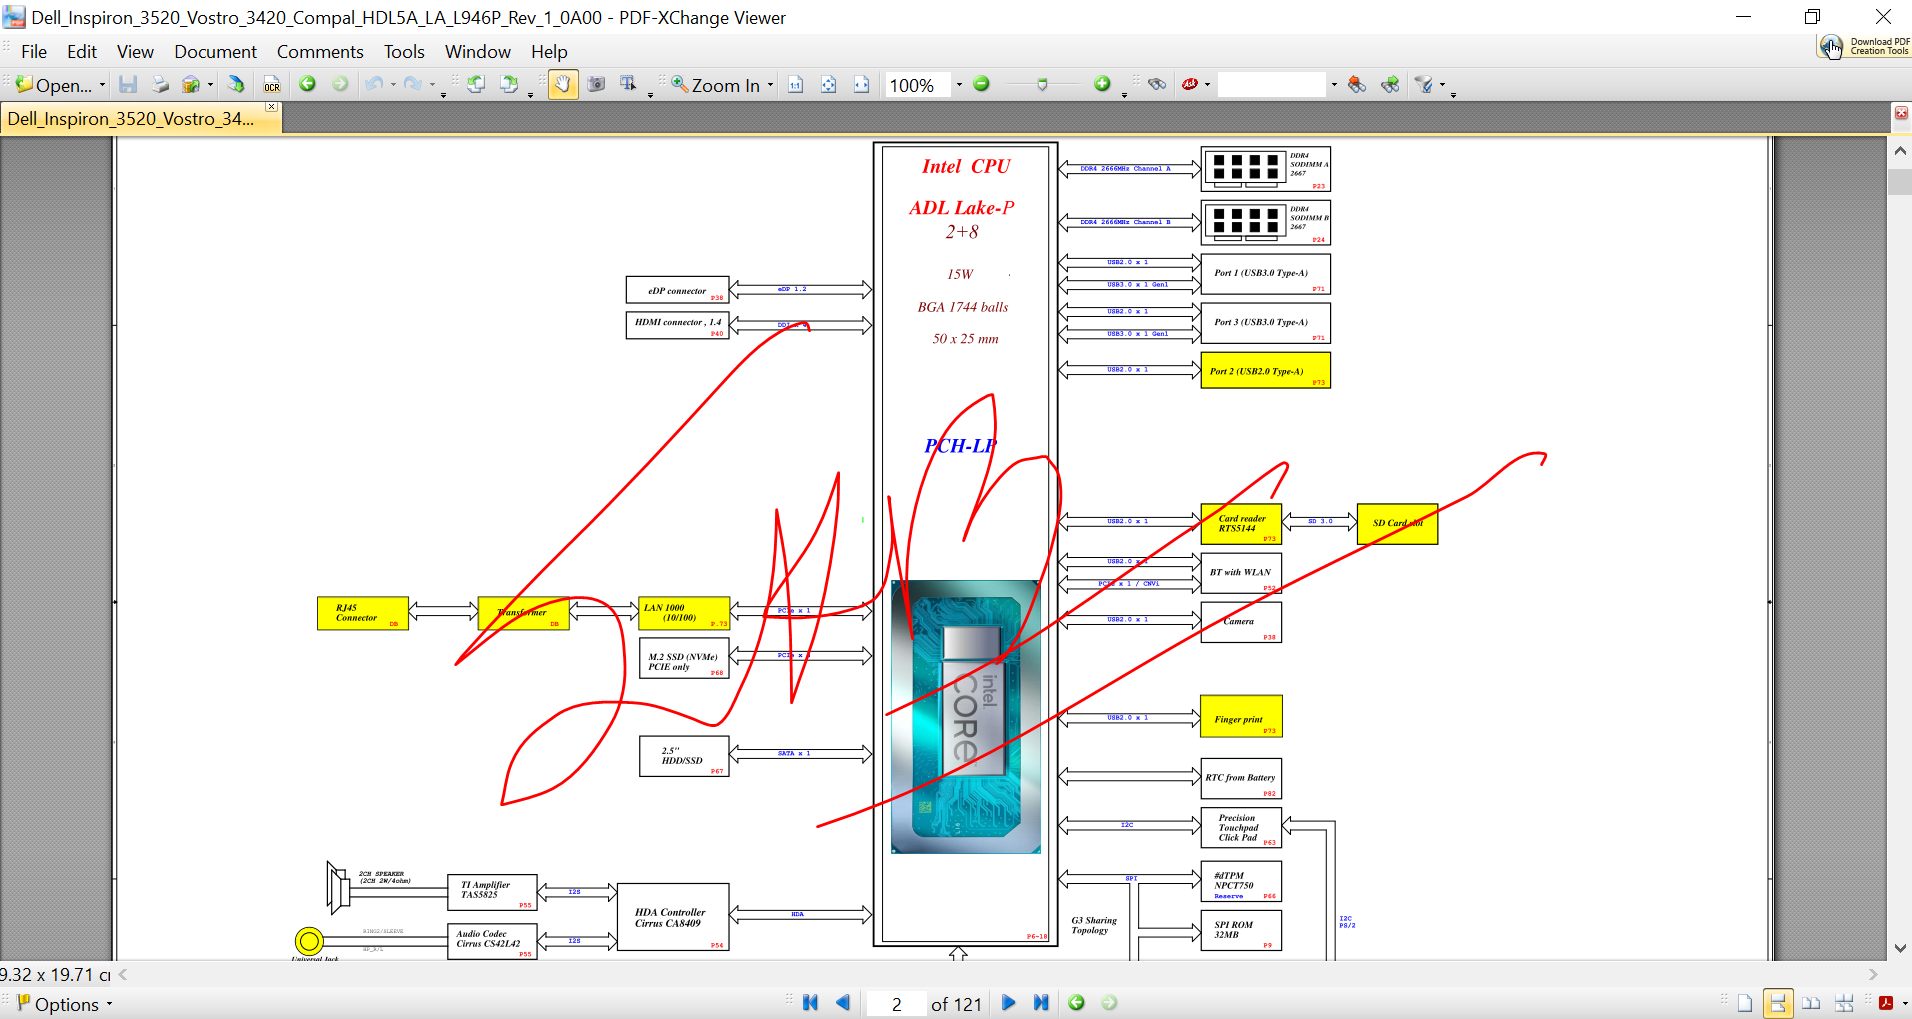
Task: Open the Find binoculars tool
Action: click(1157, 85)
